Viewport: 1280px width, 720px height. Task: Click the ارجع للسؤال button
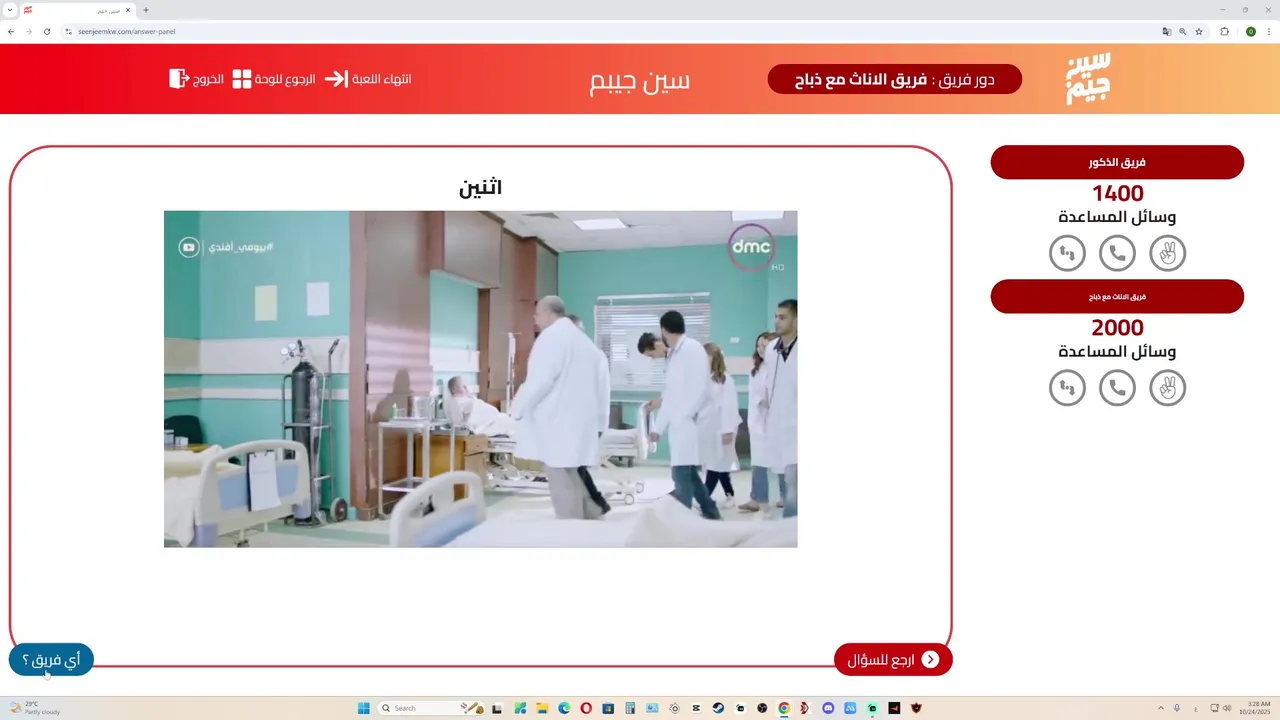point(893,659)
